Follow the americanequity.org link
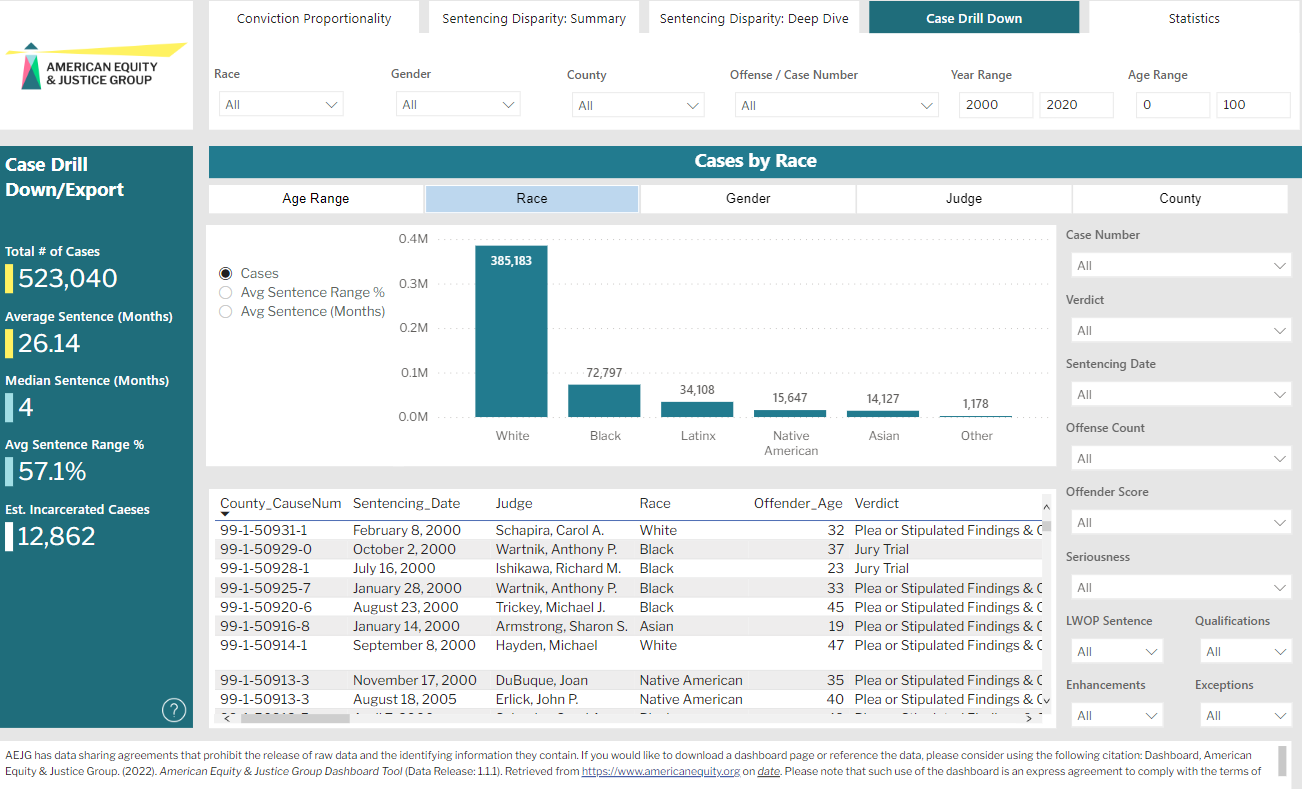 pyautogui.click(x=659, y=771)
